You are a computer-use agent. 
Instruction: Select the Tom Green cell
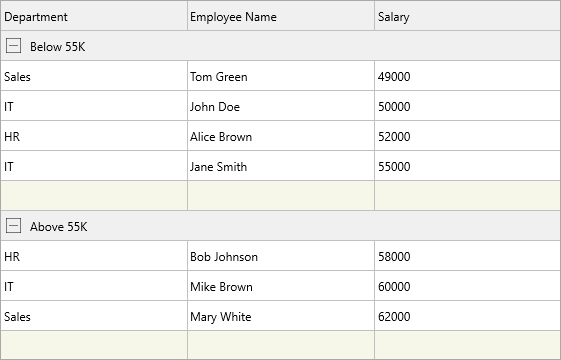[281, 76]
